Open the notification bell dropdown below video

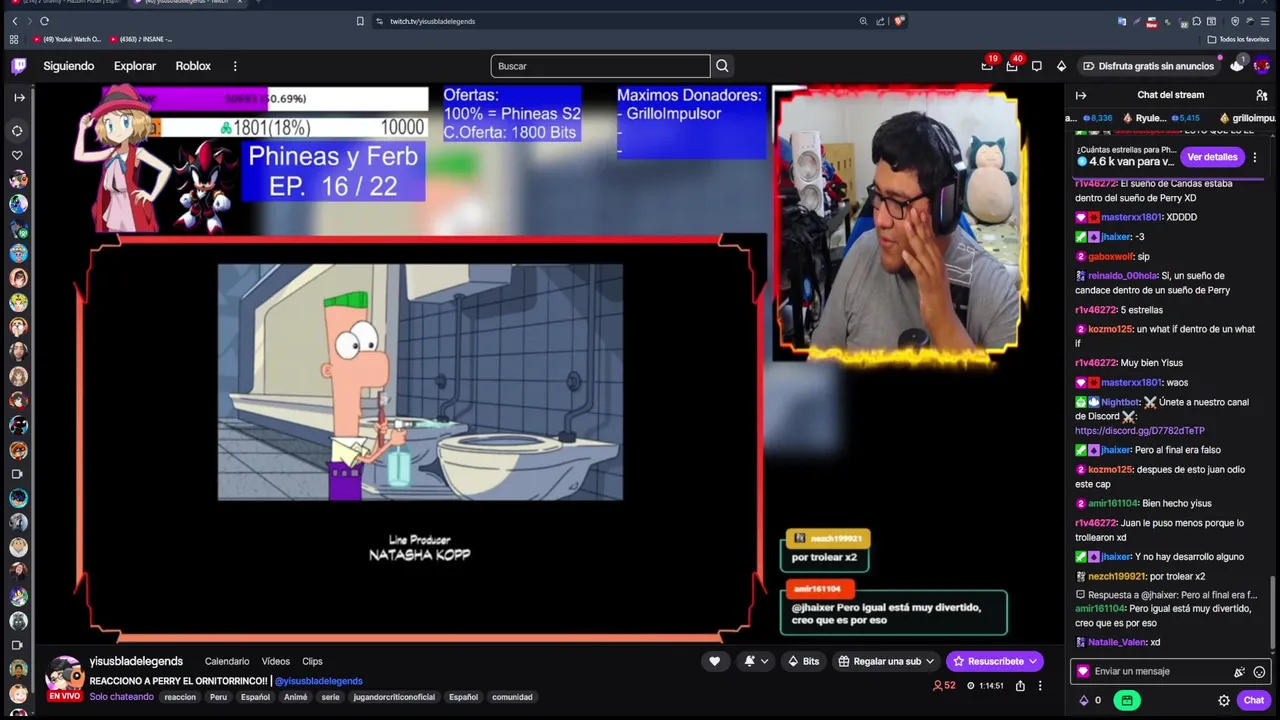tap(756, 661)
